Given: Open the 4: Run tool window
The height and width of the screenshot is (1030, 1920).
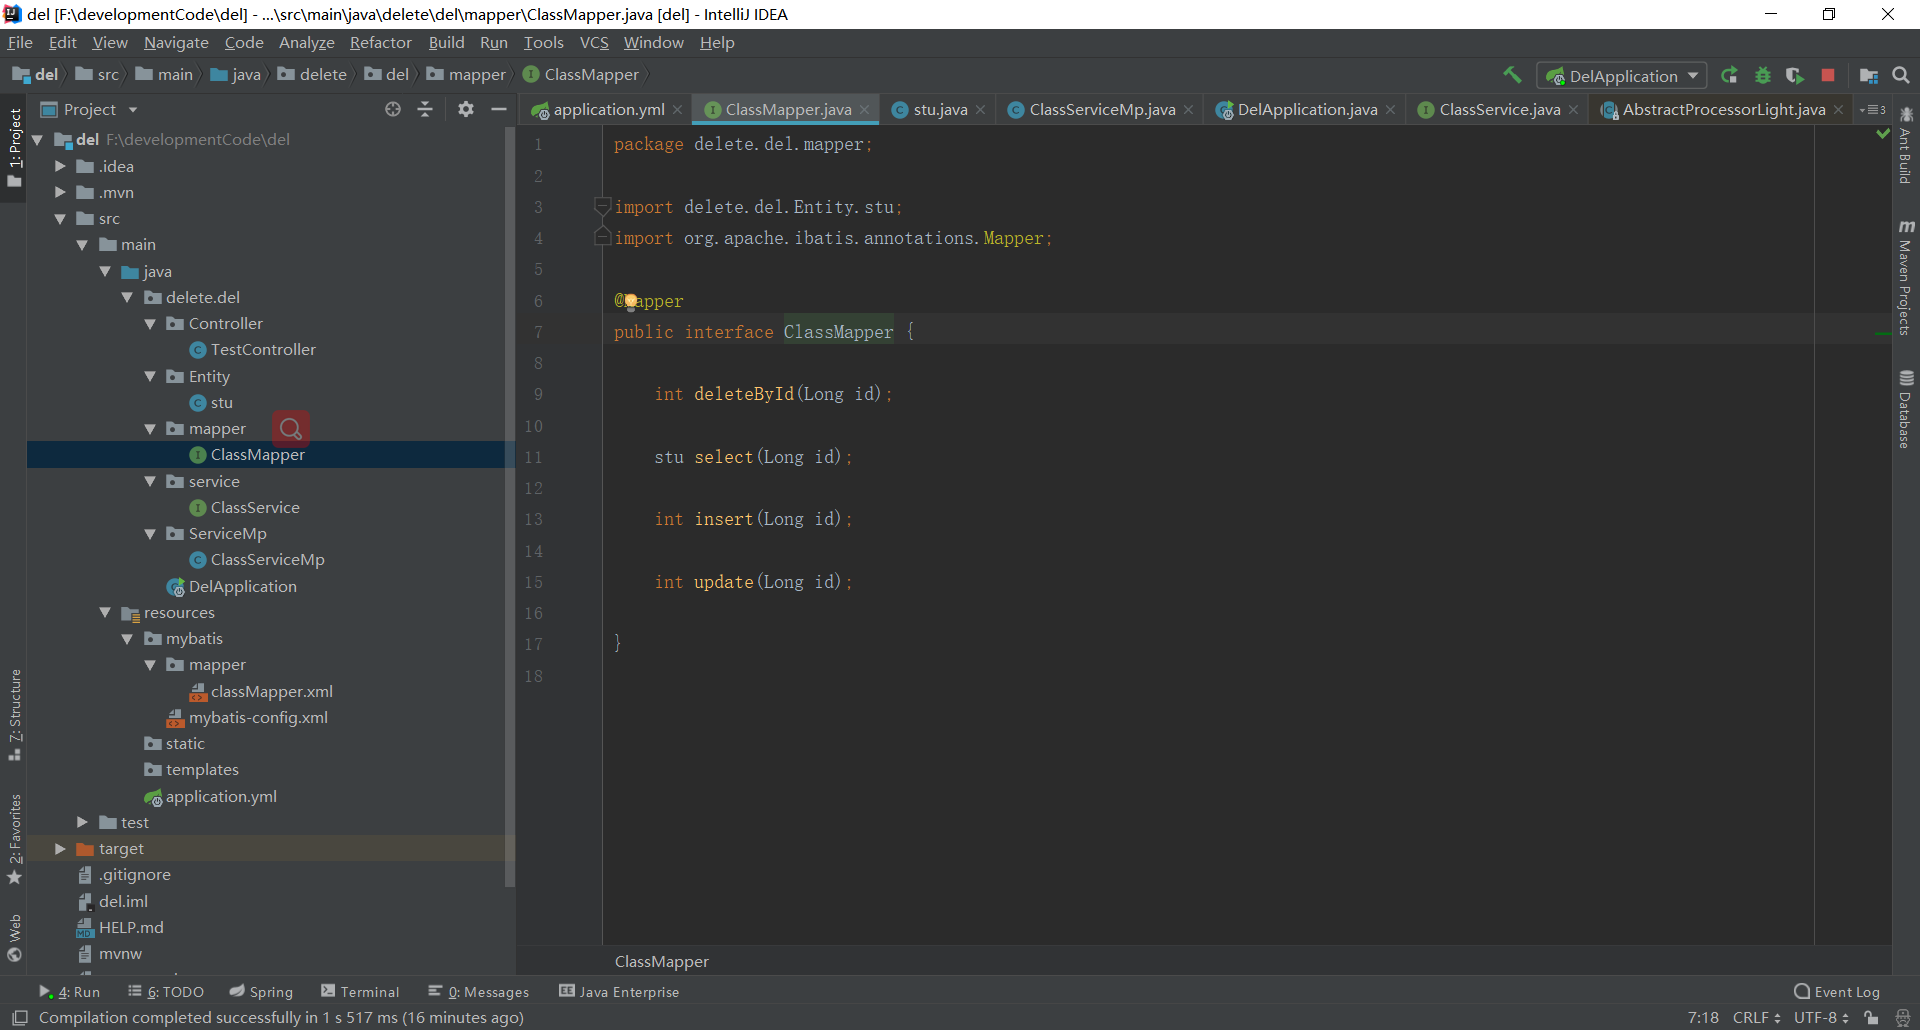Looking at the screenshot, I should tap(70, 991).
